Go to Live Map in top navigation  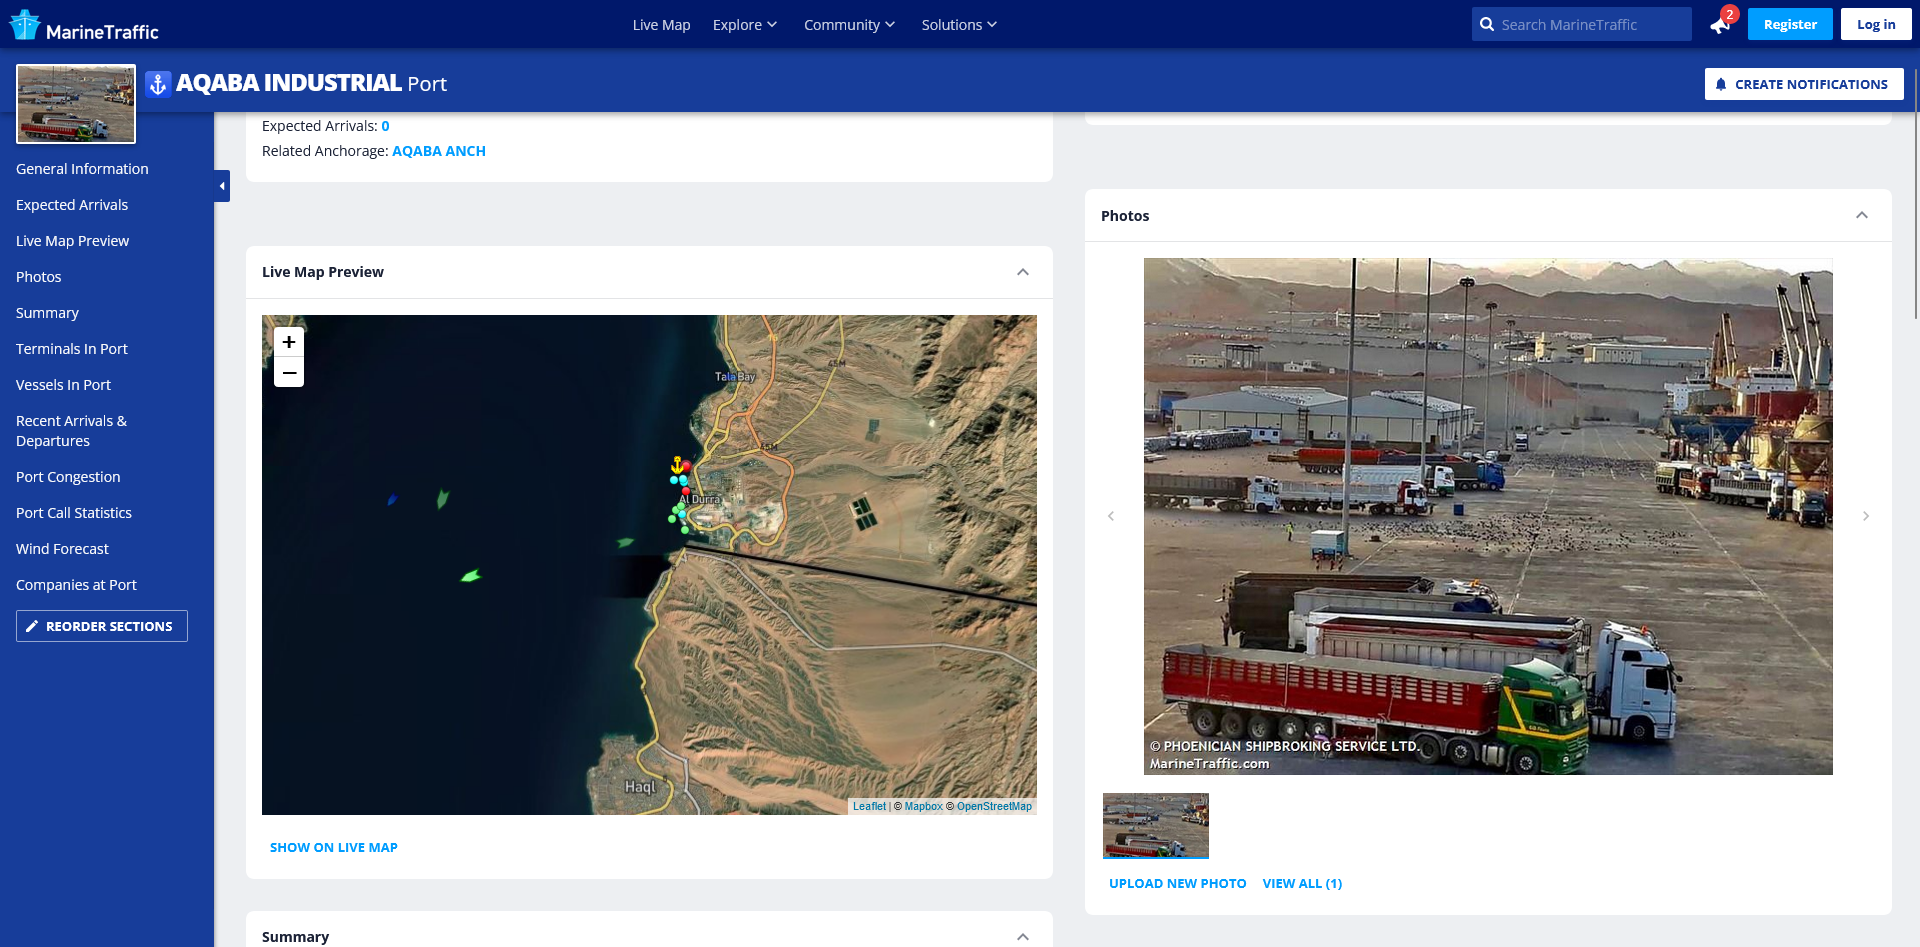pos(661,25)
